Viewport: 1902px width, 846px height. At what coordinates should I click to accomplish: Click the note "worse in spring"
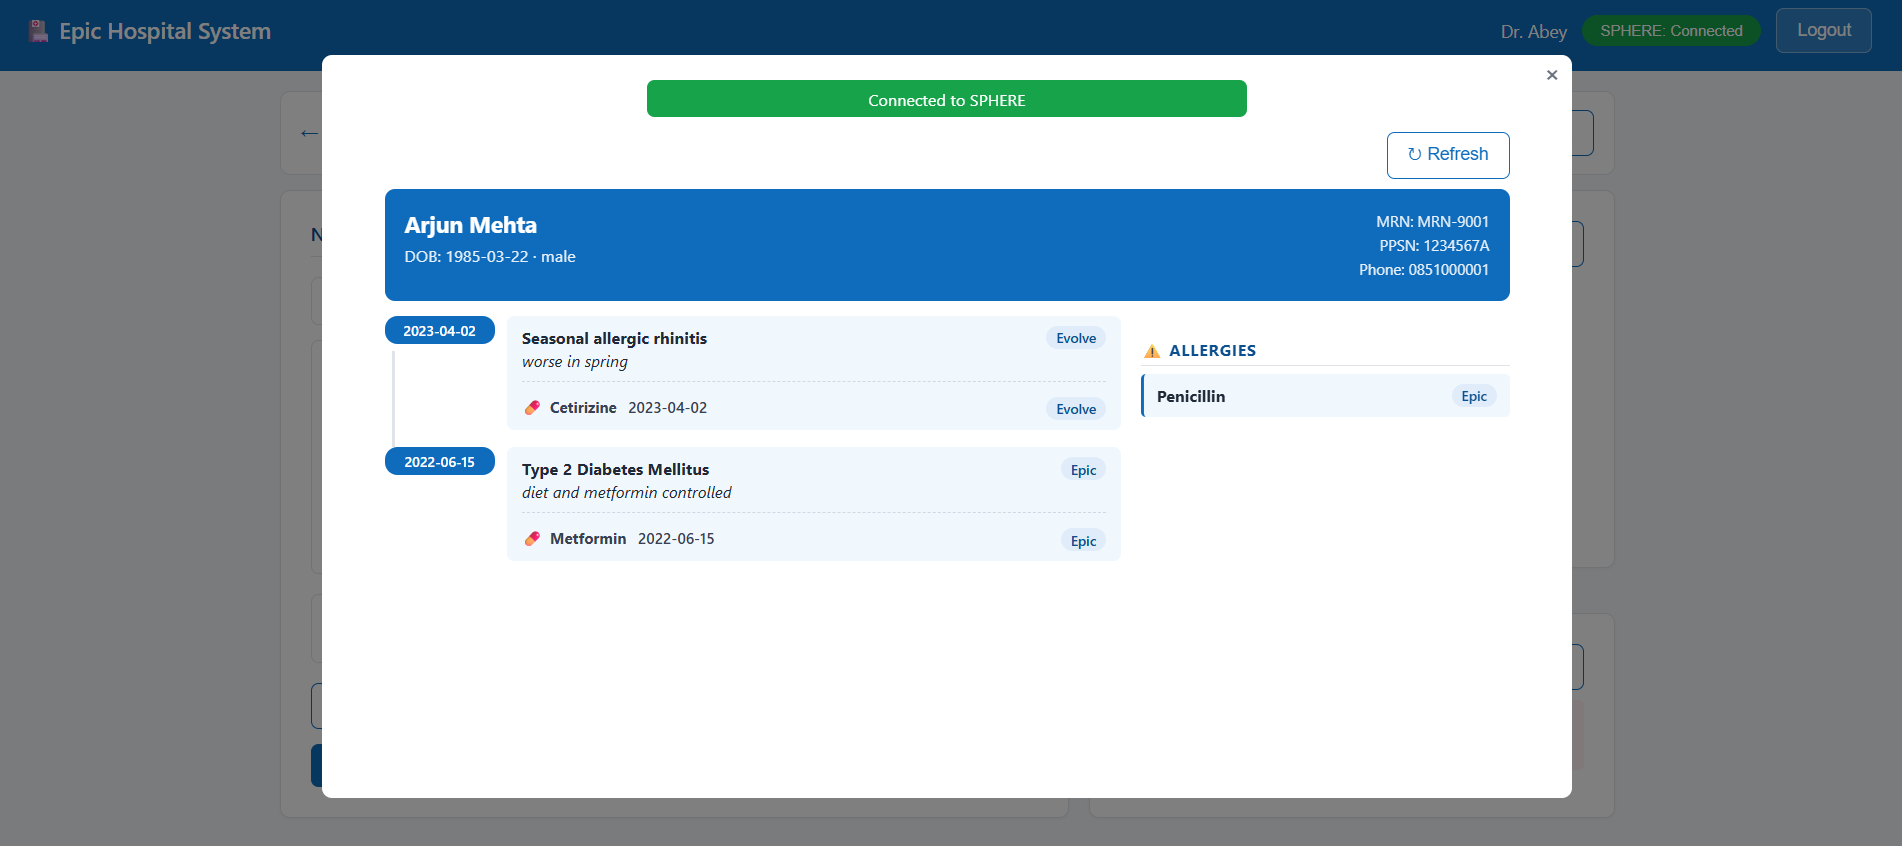click(575, 362)
